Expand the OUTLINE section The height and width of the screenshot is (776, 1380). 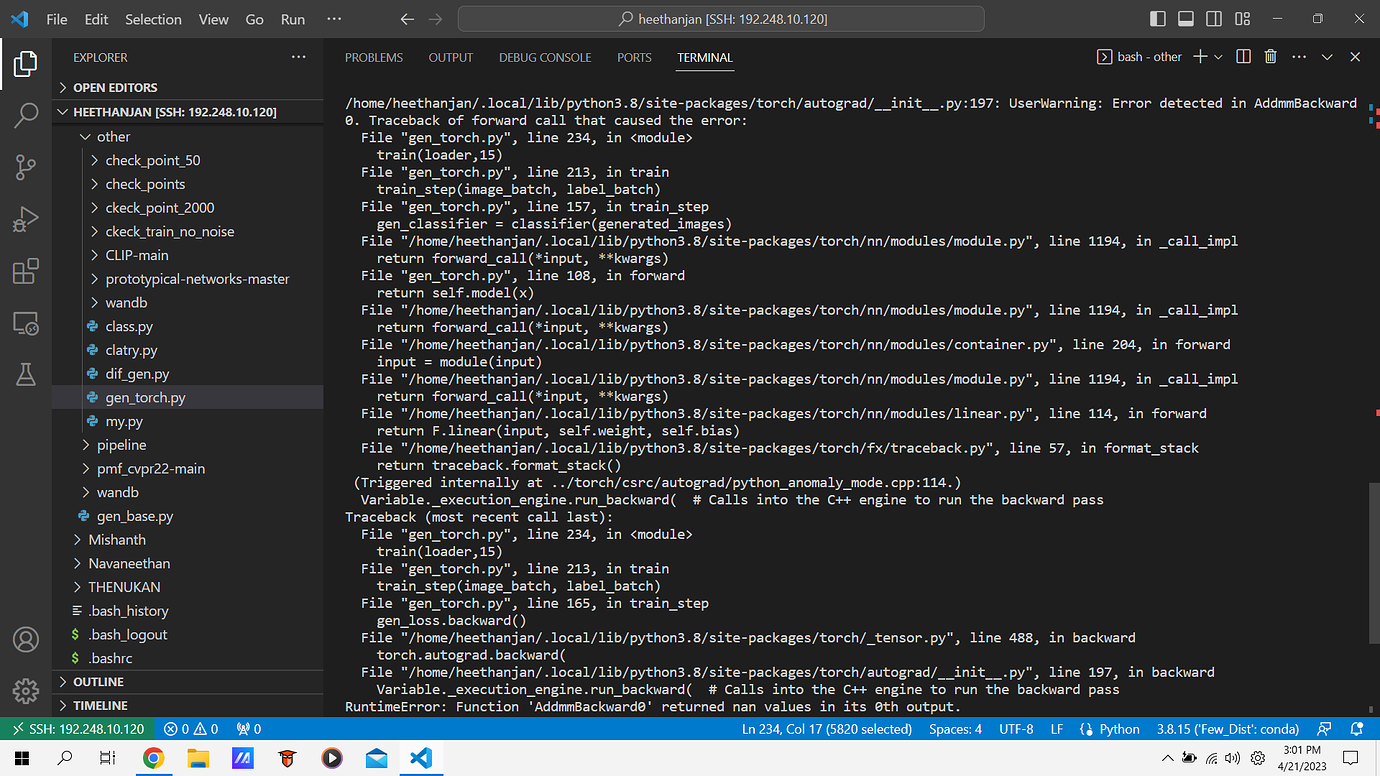click(x=98, y=682)
